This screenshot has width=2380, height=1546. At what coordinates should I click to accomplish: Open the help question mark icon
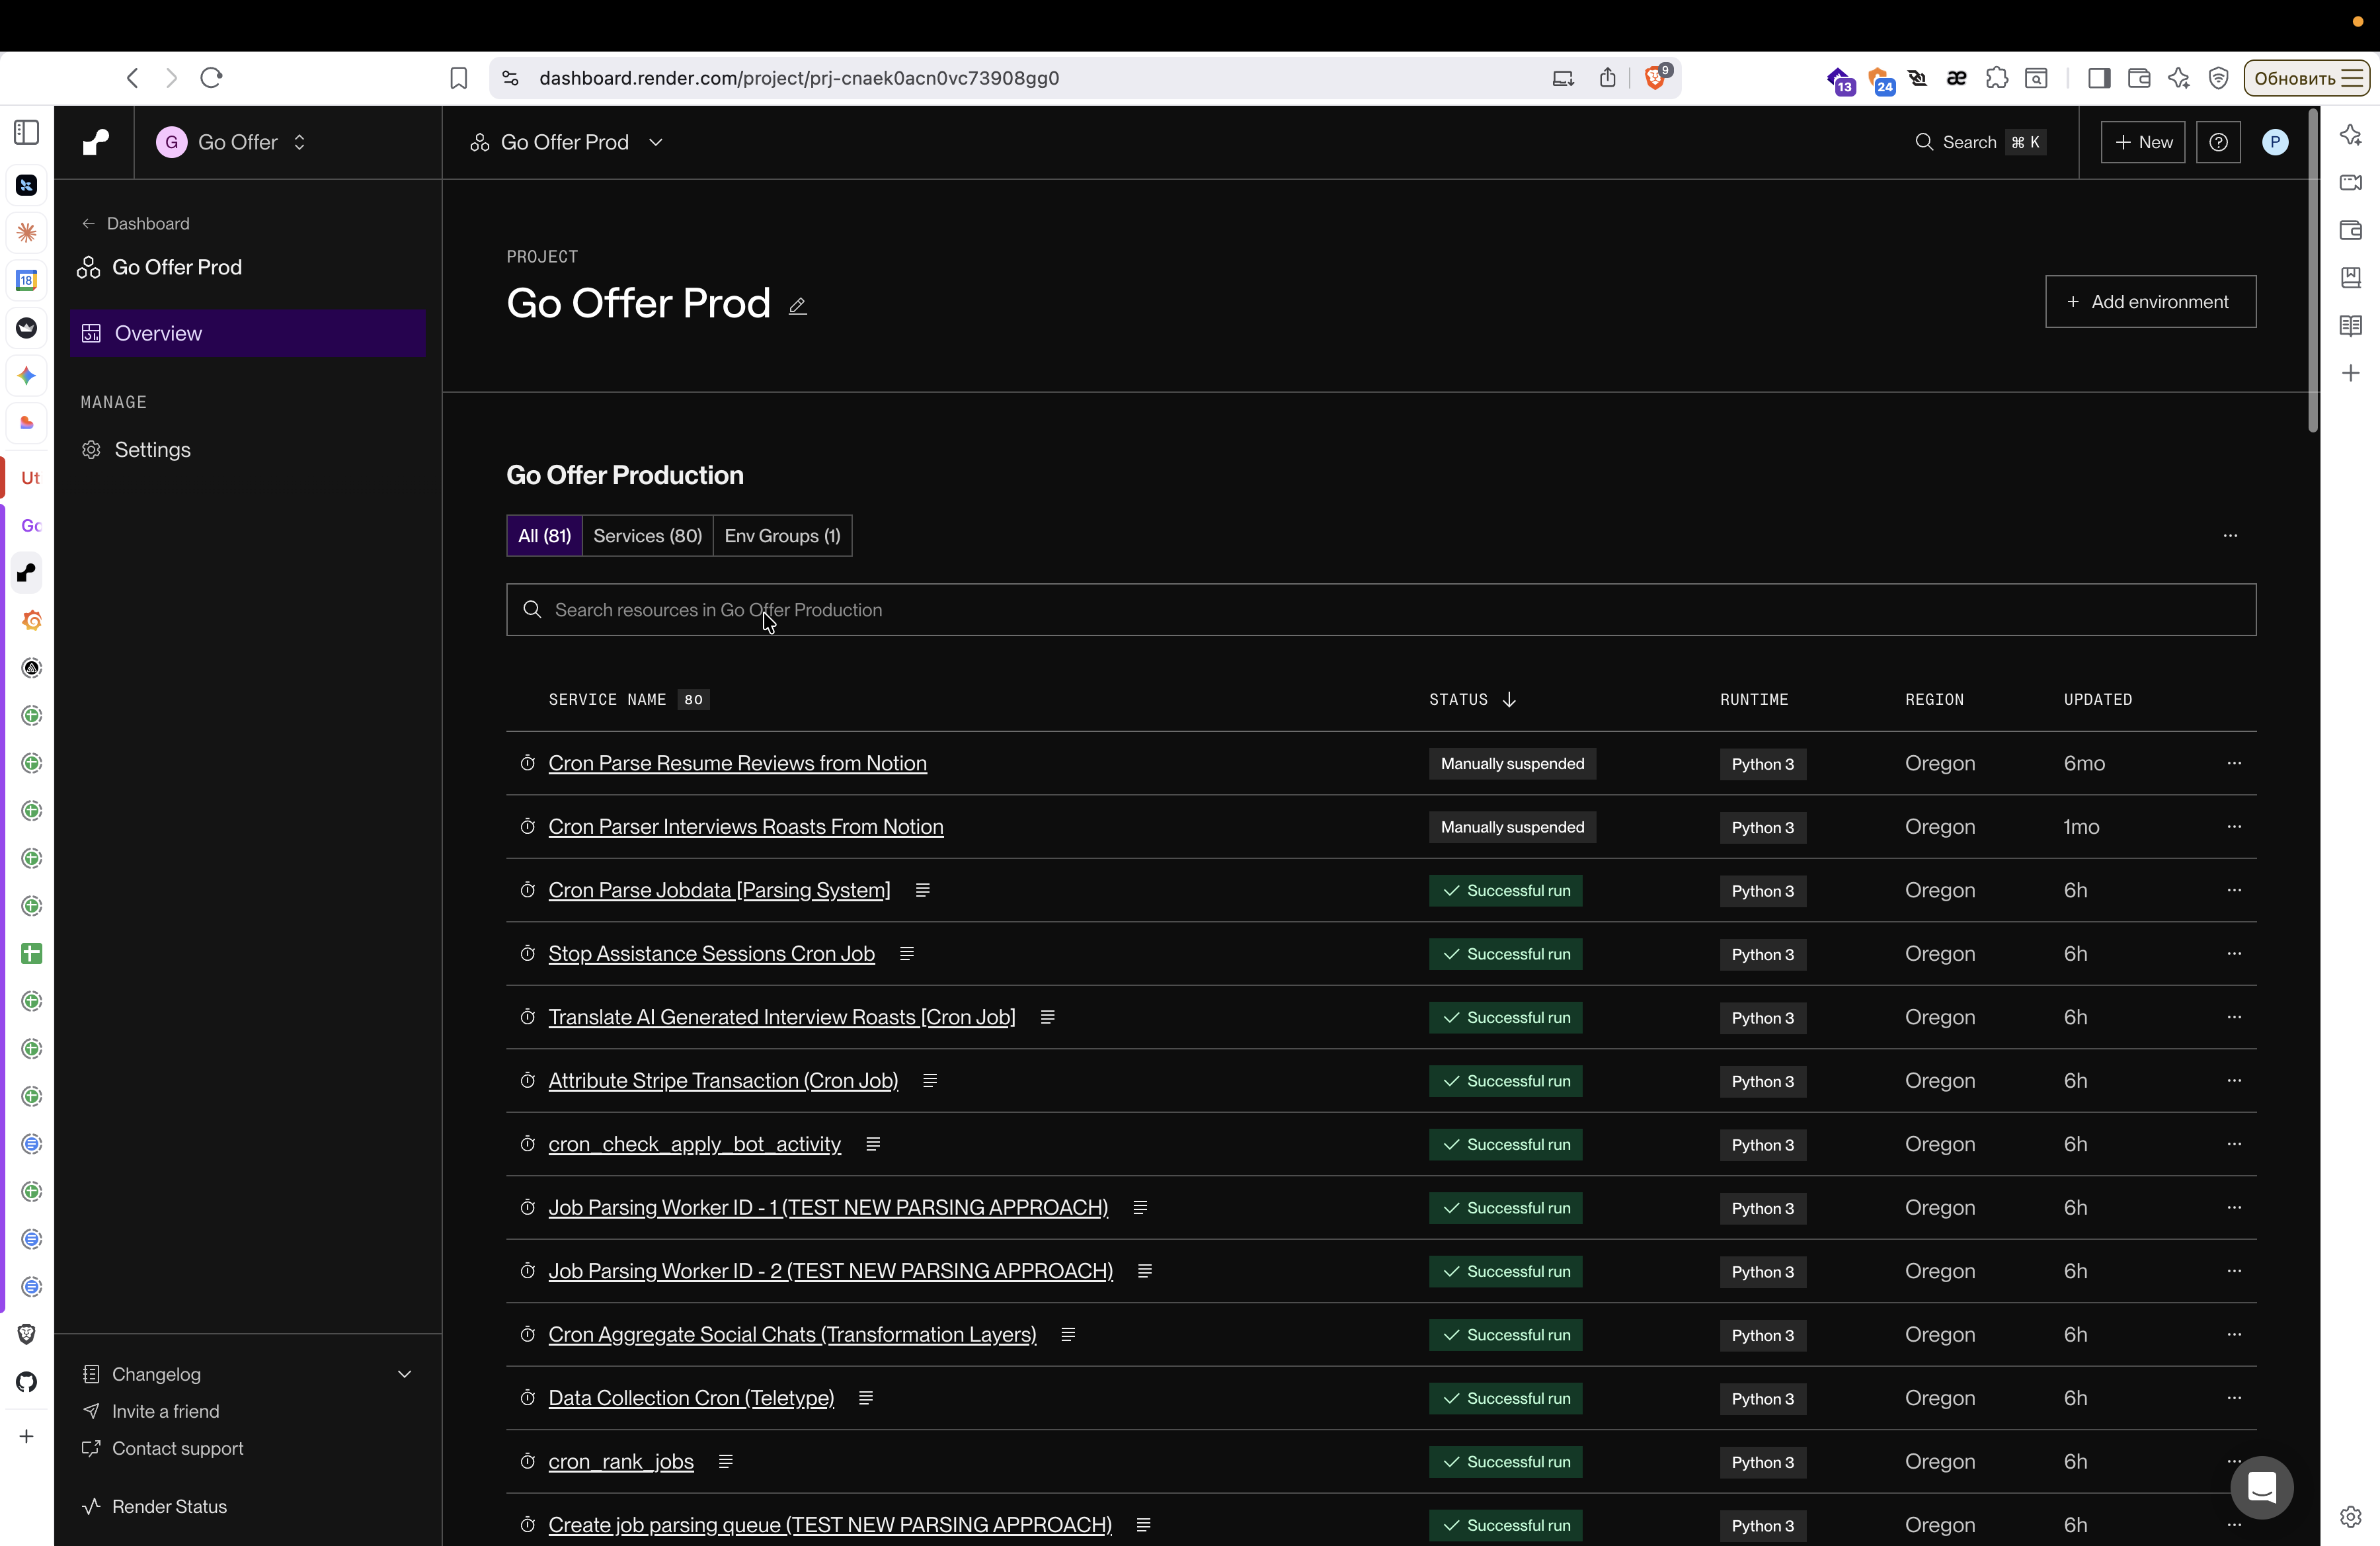(2218, 142)
